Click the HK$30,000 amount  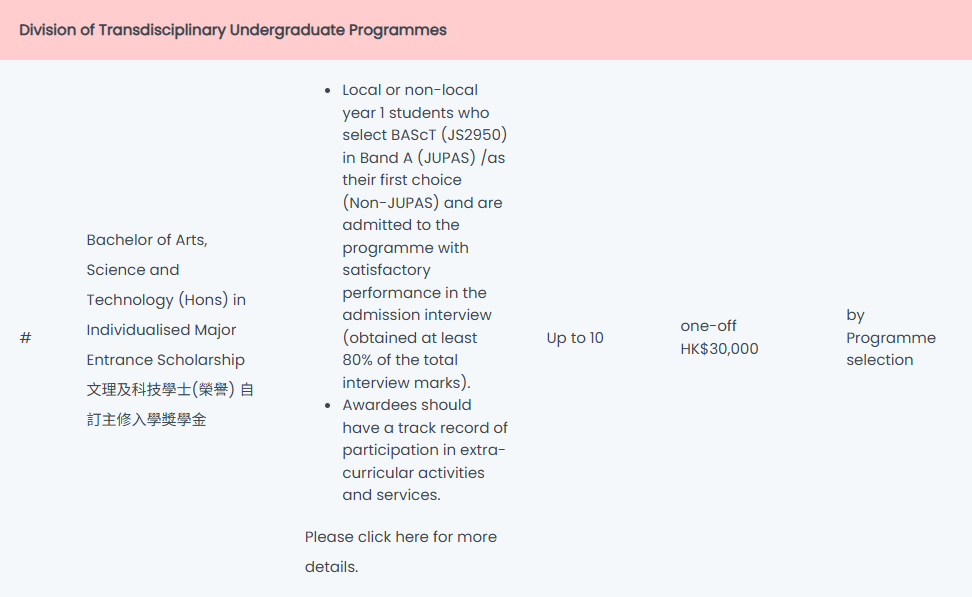pyautogui.click(x=719, y=349)
